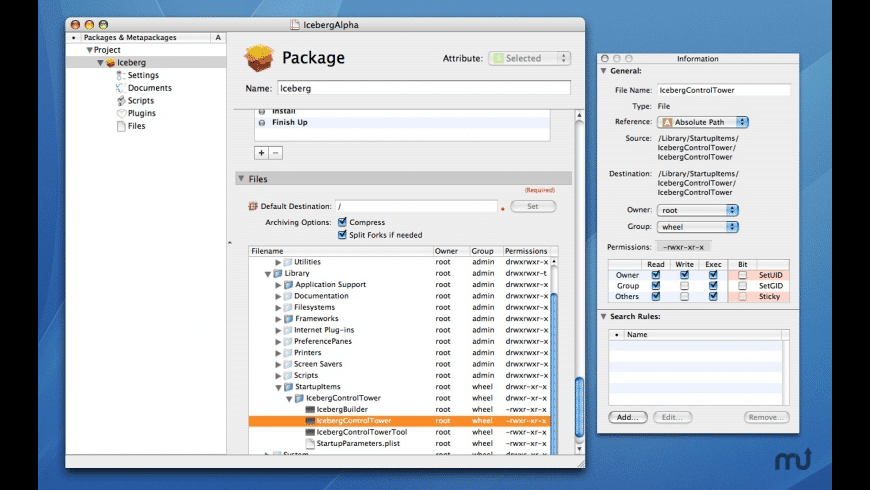Select the Settings icon in project tree
Viewport: 870px width, 490px height.
(x=120, y=75)
